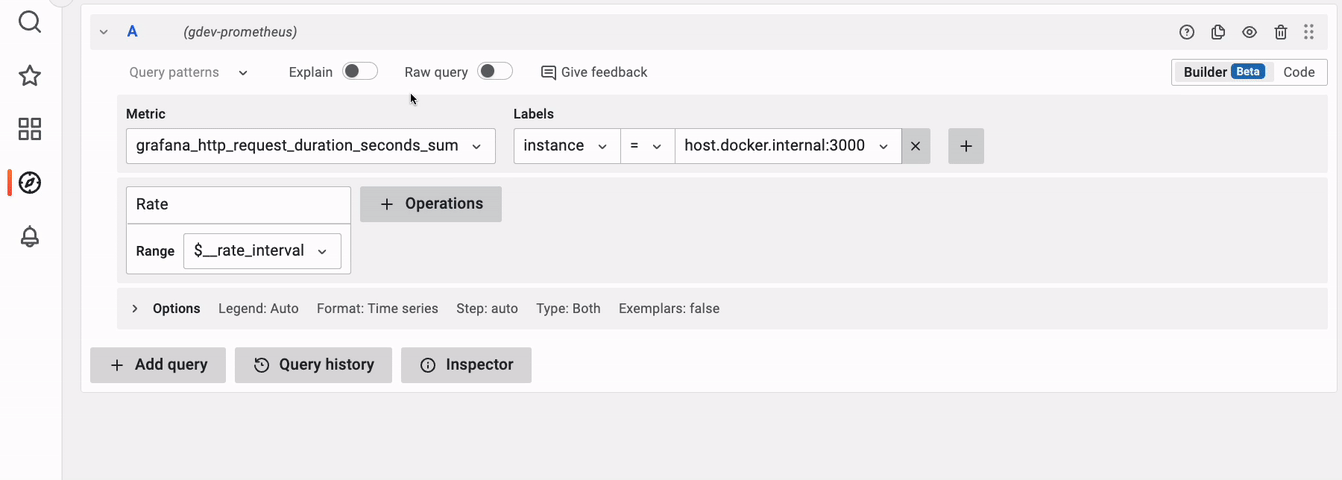Open the Alerting bell icon
1342x480 pixels.
30,237
